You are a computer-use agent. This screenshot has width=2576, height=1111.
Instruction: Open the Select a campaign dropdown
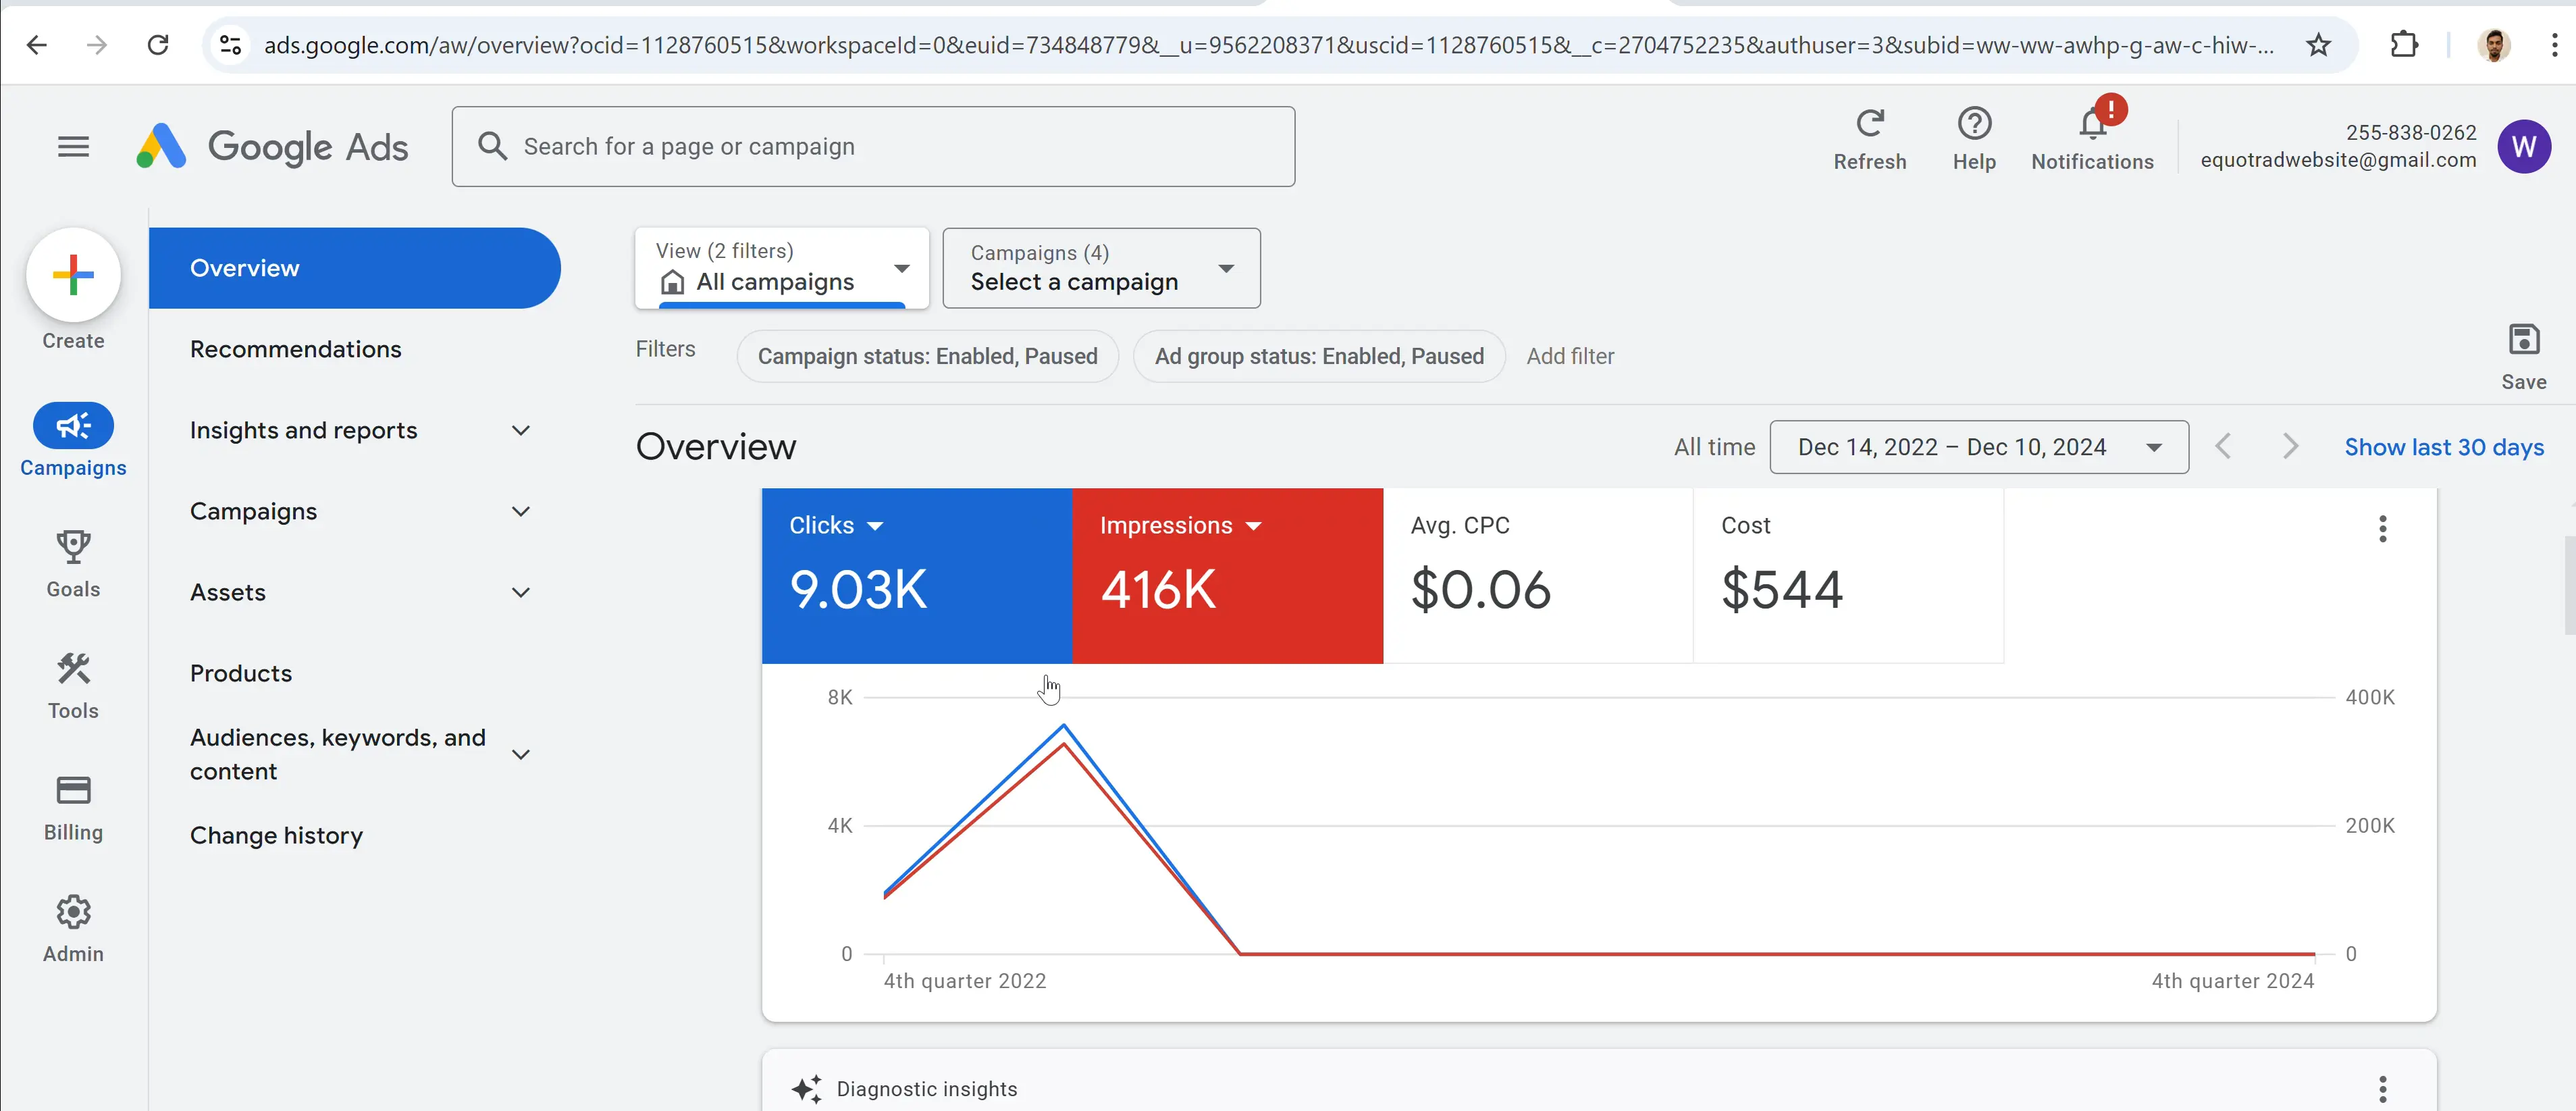point(1100,268)
